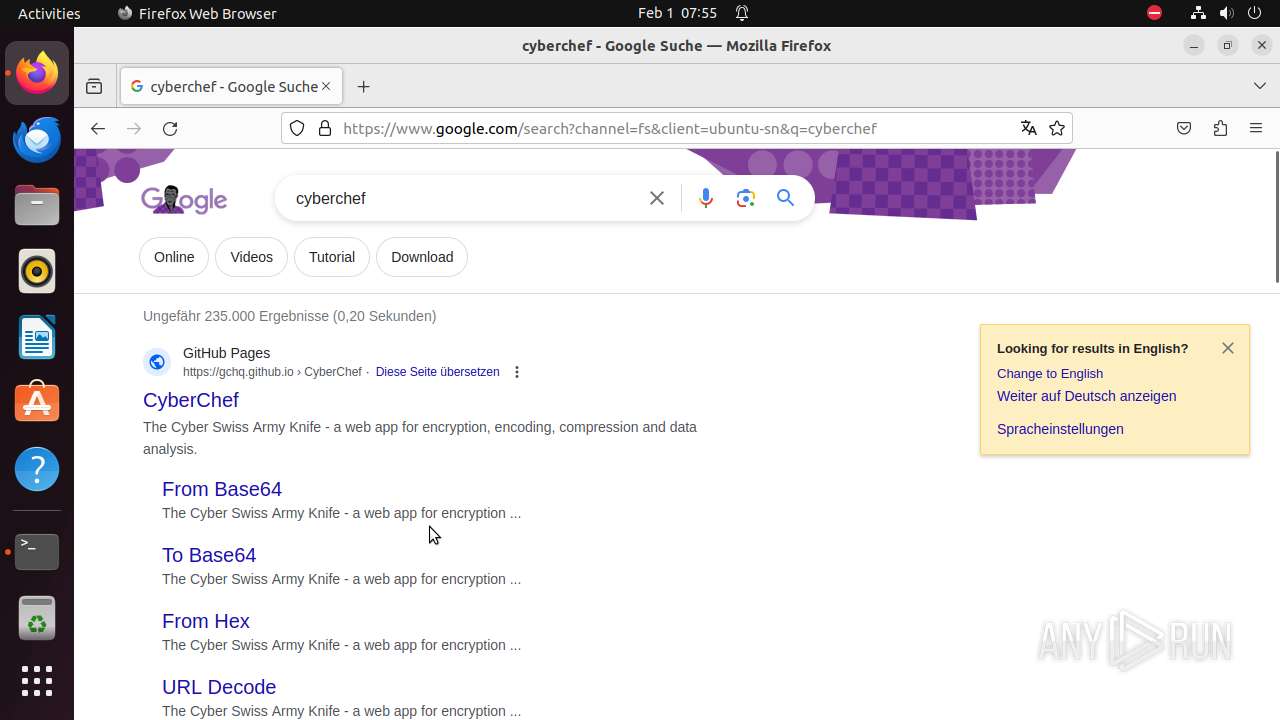Open Spracheinstellungen link
1280x720 pixels.
coord(1060,429)
